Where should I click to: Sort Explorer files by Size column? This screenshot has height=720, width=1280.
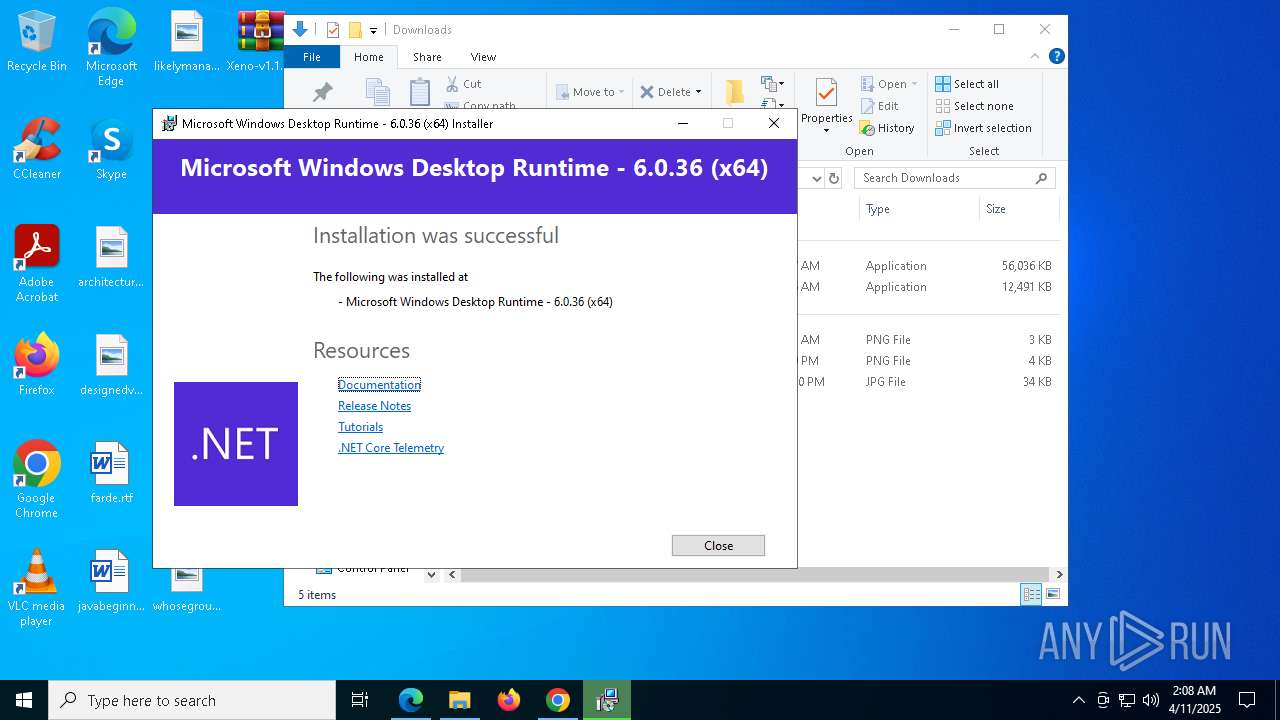click(1018, 209)
